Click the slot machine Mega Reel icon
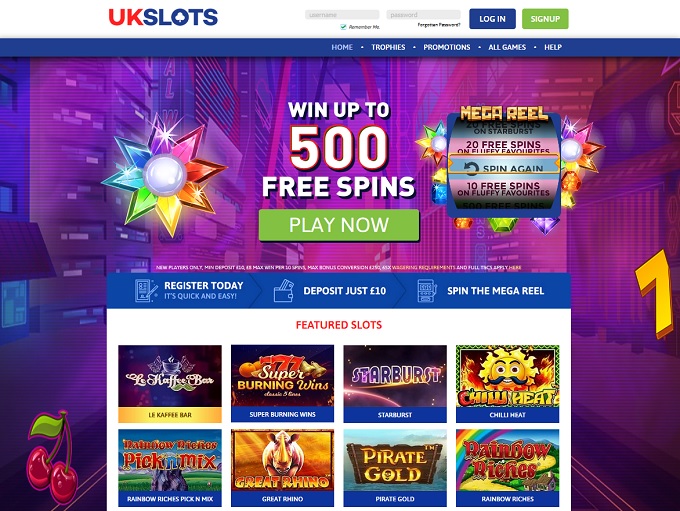This screenshot has width=680, height=511. point(427,291)
